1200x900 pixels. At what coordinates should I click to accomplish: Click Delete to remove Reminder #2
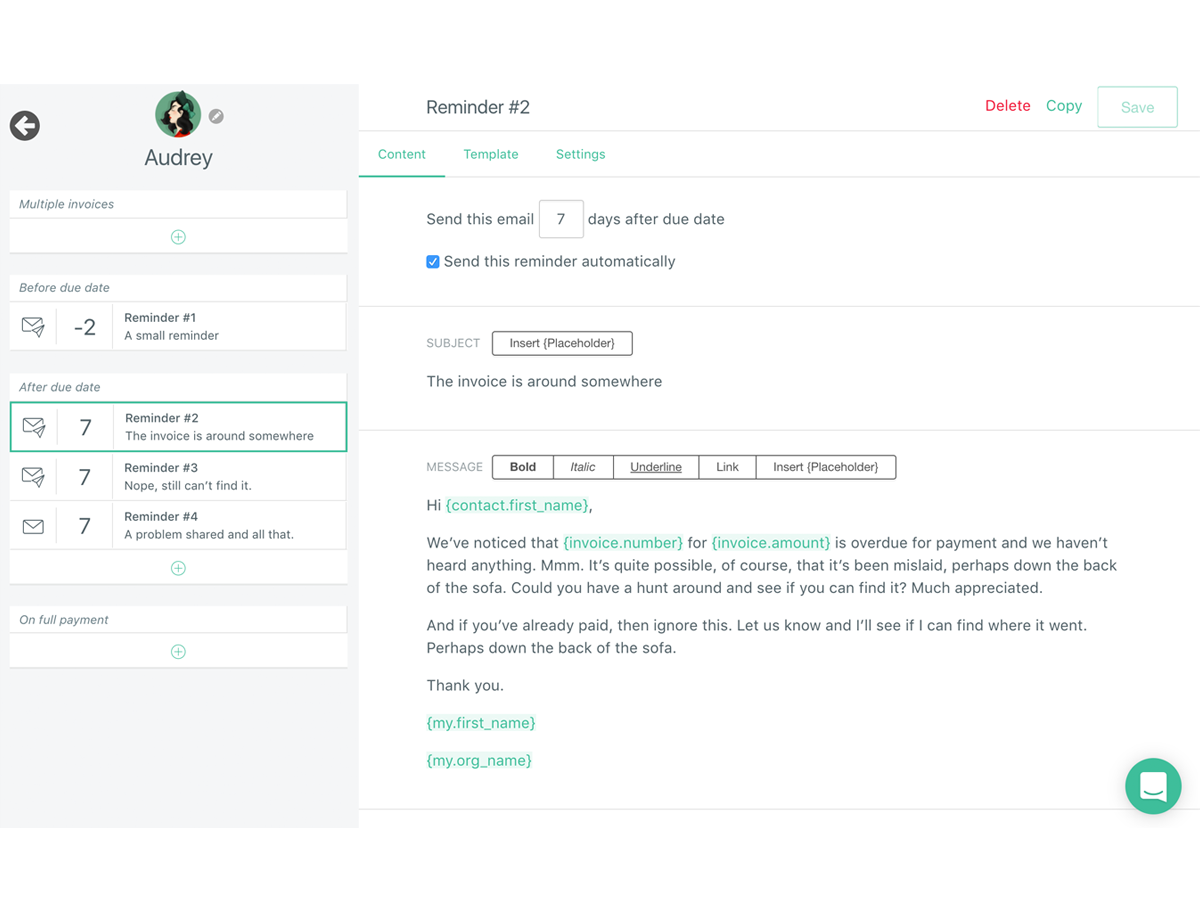coord(1007,105)
